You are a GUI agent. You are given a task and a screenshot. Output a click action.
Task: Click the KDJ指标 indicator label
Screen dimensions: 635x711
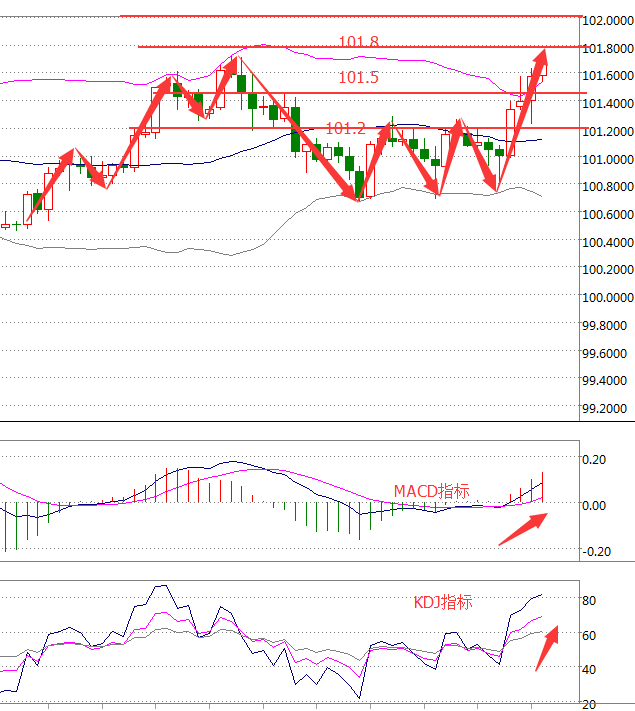click(443, 602)
